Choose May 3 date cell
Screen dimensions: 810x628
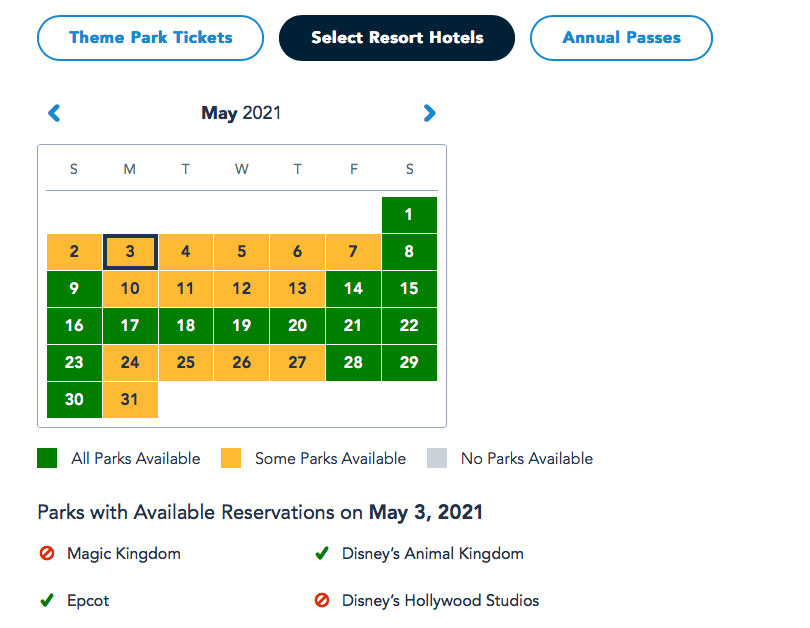(130, 252)
